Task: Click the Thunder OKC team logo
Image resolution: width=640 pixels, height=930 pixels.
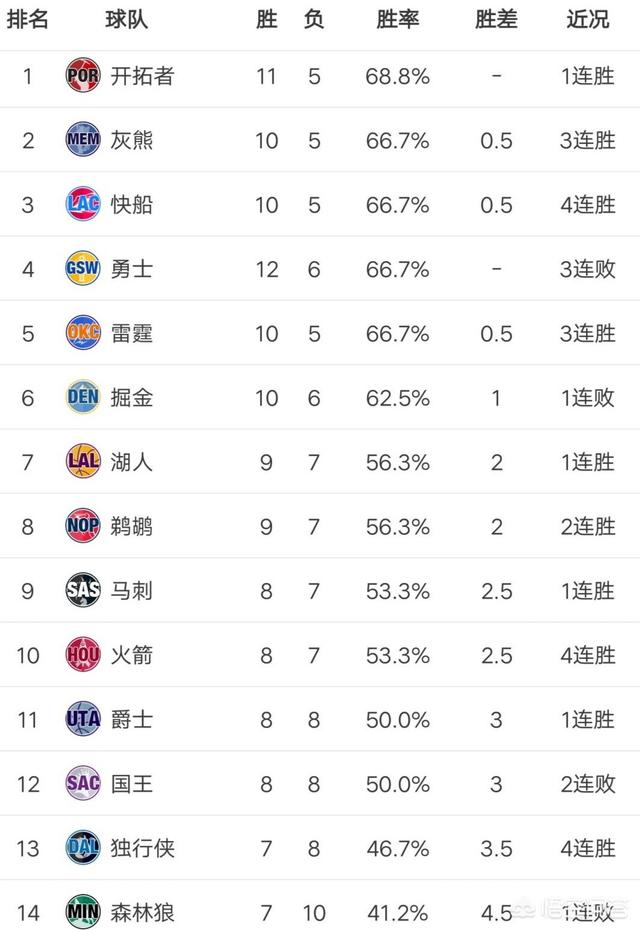Action: tap(83, 333)
